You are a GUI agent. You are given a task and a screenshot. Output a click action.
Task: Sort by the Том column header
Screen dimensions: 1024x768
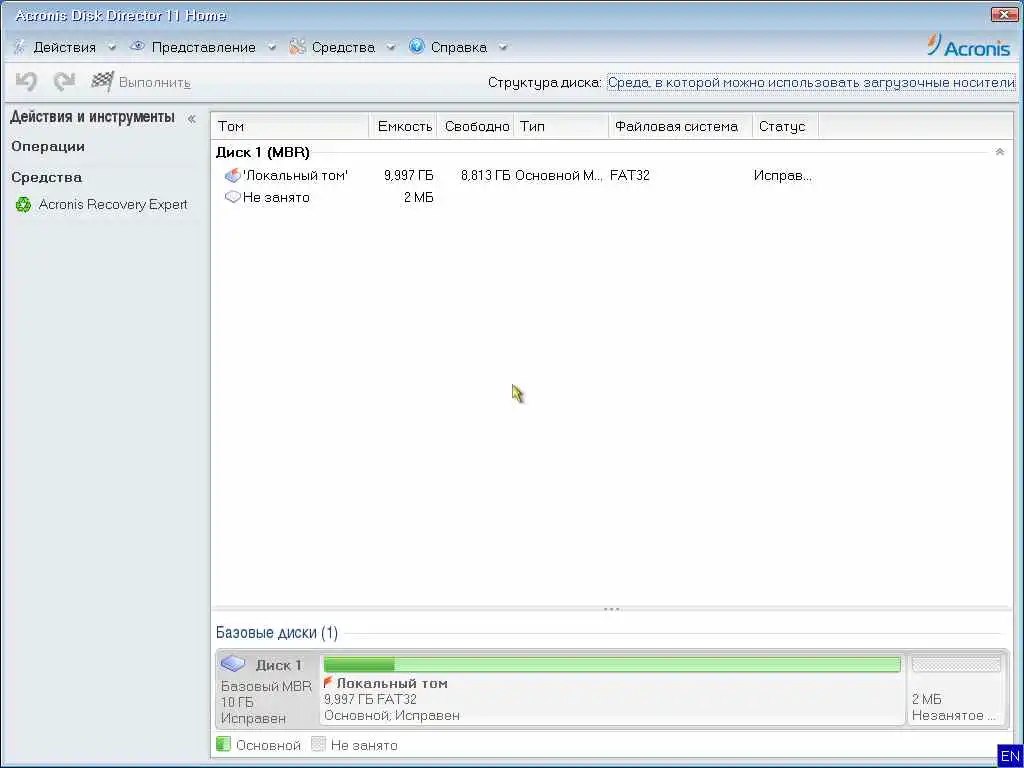click(x=290, y=126)
